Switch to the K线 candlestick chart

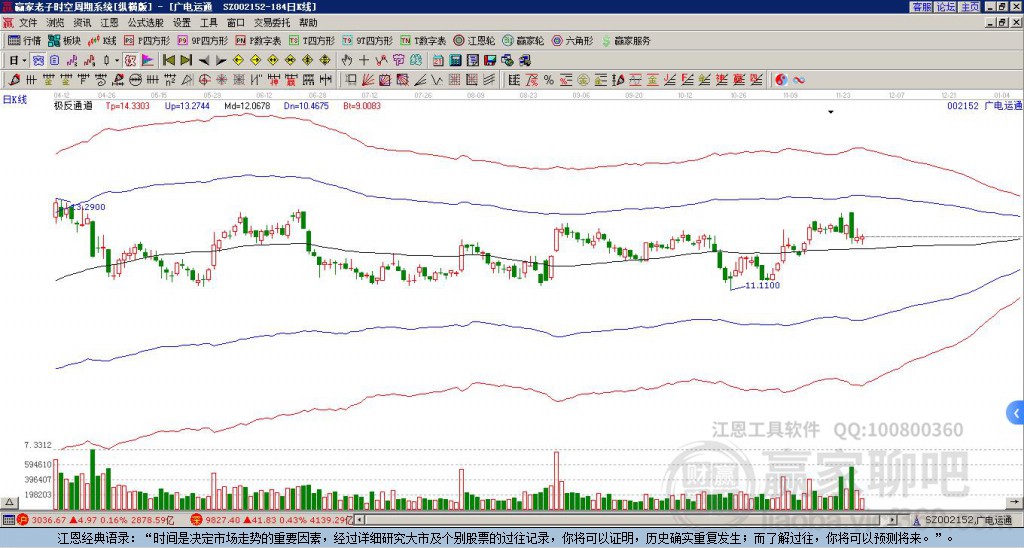pos(102,40)
